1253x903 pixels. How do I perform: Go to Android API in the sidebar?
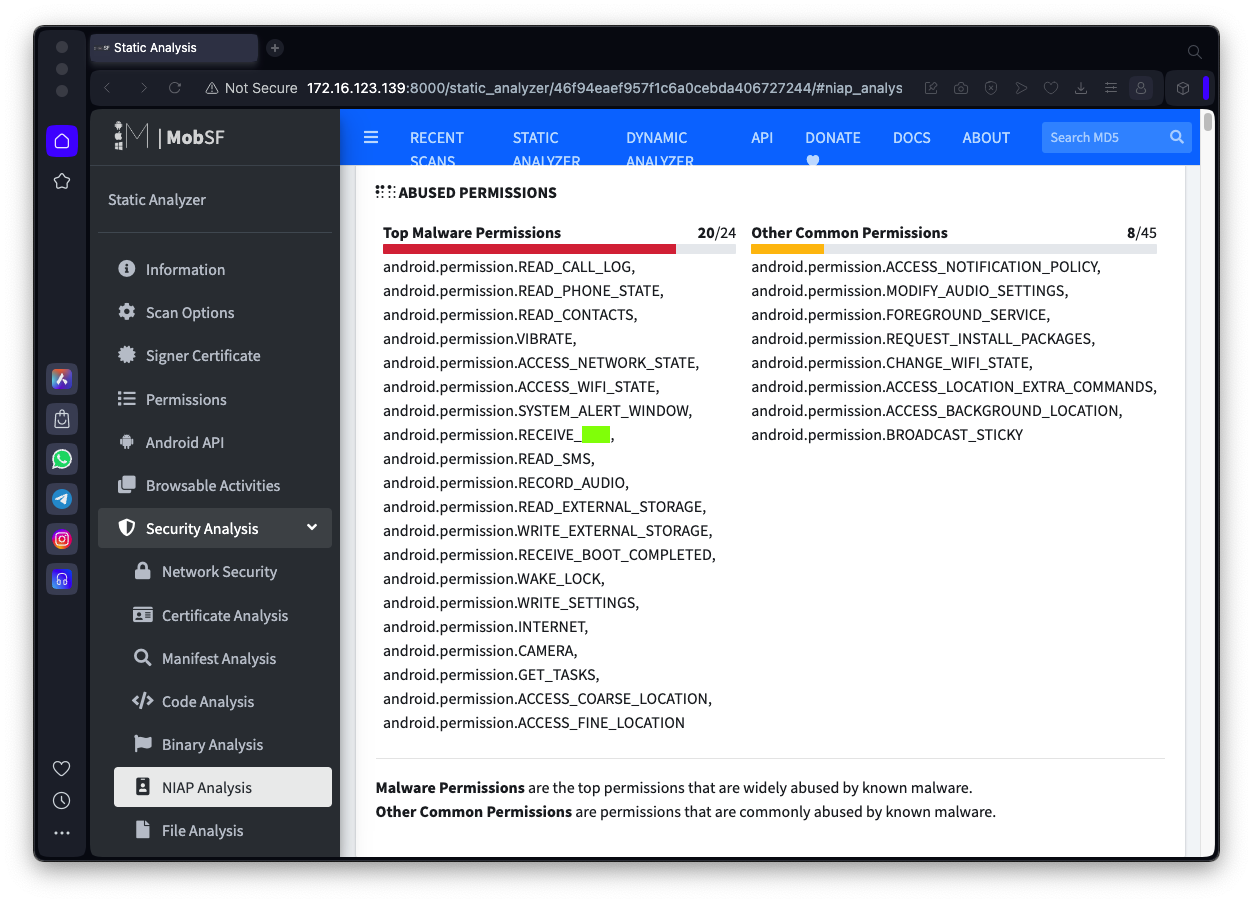pos(215,442)
